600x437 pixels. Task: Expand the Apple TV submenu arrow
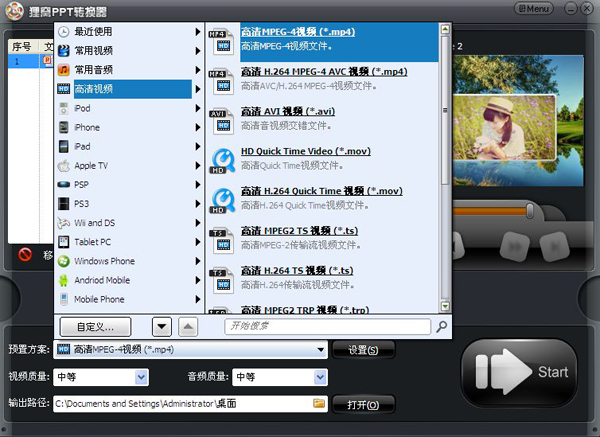point(197,166)
